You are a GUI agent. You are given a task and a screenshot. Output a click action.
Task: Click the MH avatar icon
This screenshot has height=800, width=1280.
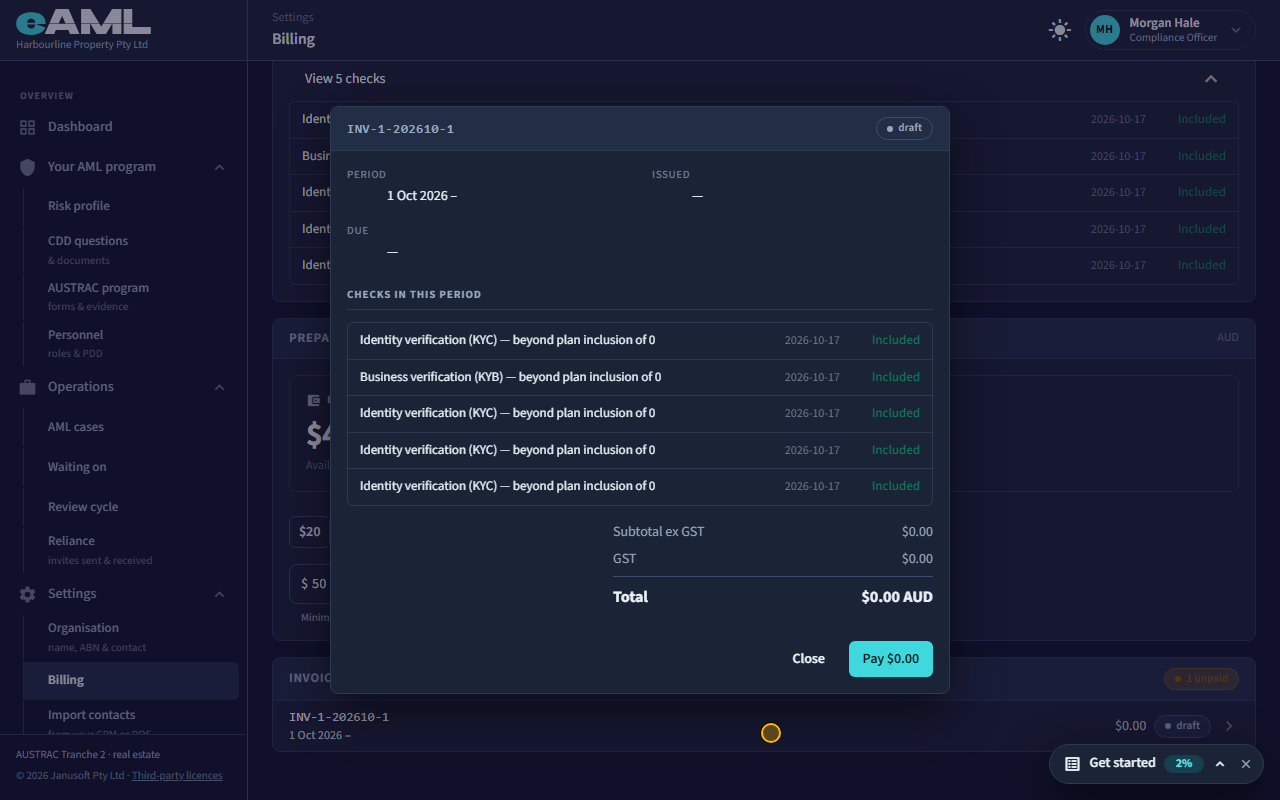click(x=1104, y=30)
